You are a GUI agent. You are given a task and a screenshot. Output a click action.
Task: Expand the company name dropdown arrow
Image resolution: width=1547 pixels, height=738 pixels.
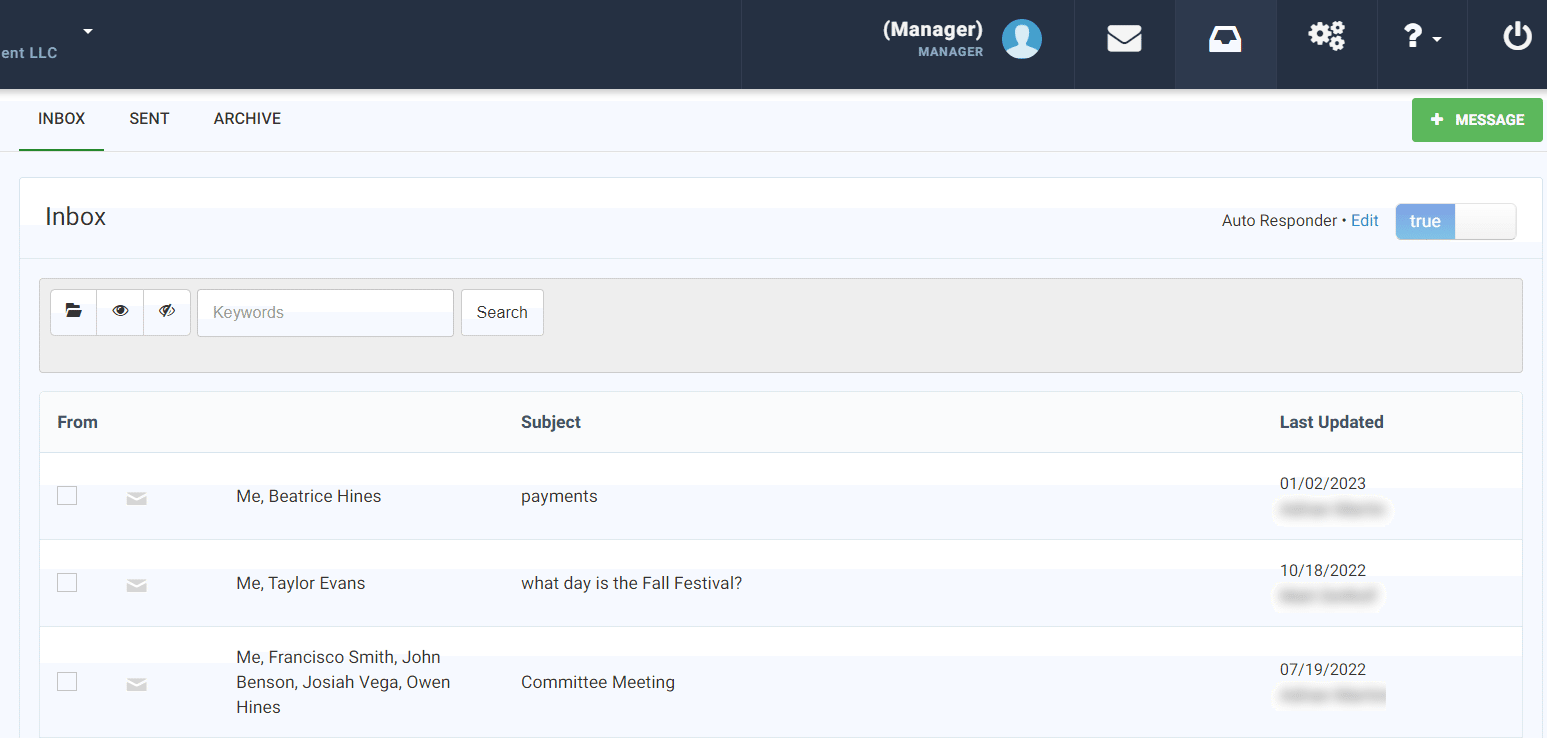(x=88, y=31)
